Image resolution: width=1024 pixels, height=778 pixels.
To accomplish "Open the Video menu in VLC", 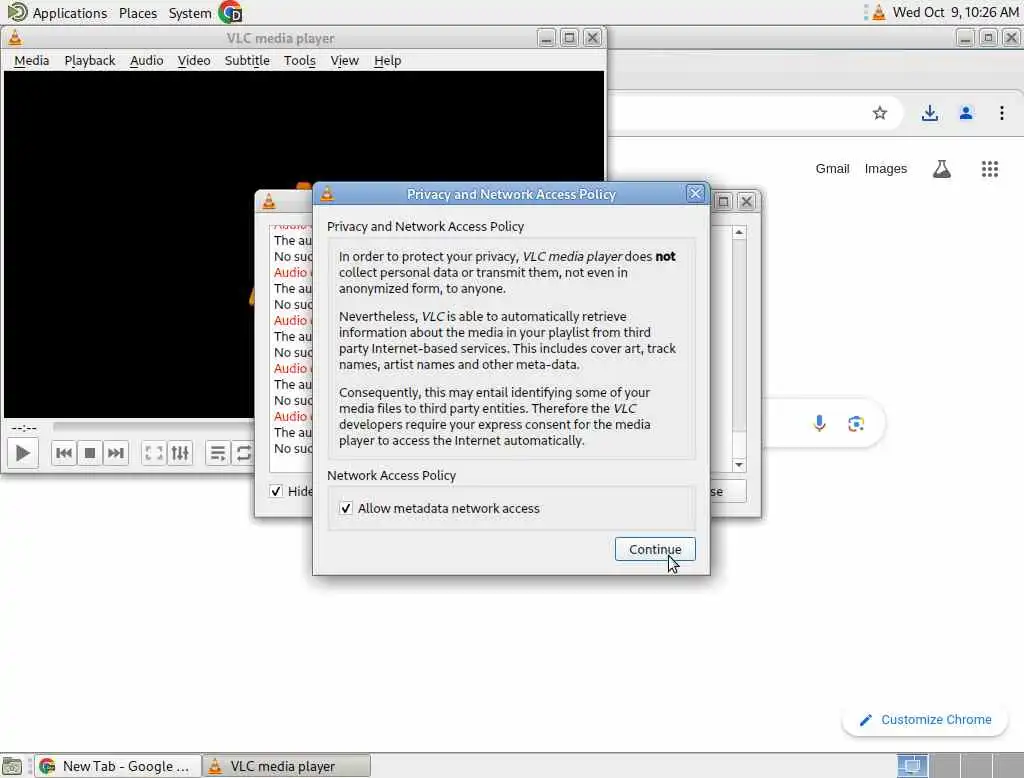I will pyautogui.click(x=194, y=60).
